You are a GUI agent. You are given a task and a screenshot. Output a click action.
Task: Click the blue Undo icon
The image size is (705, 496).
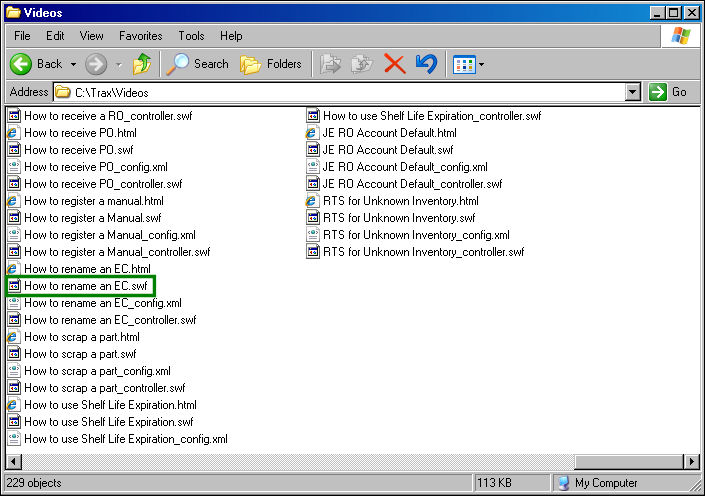[x=426, y=64]
